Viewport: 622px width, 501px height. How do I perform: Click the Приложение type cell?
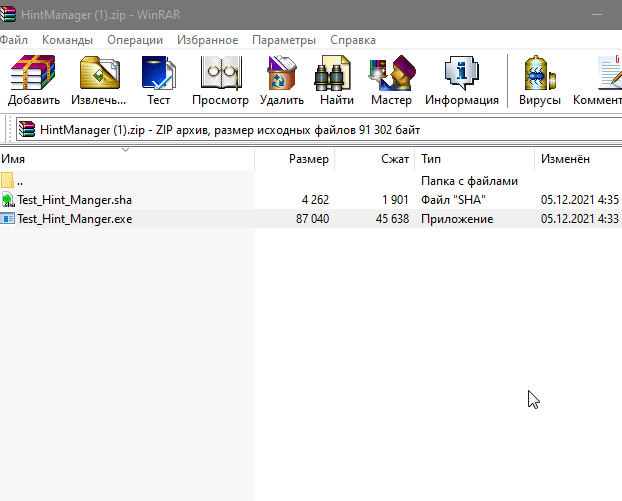coord(457,219)
